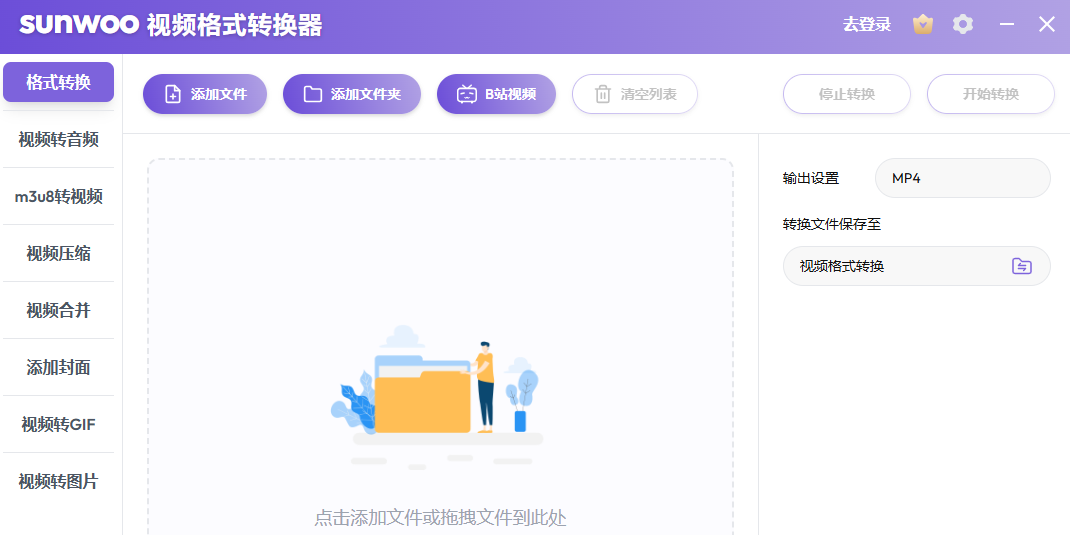
Task: Switch to the 视频转GIF tab
Action: pos(58,424)
